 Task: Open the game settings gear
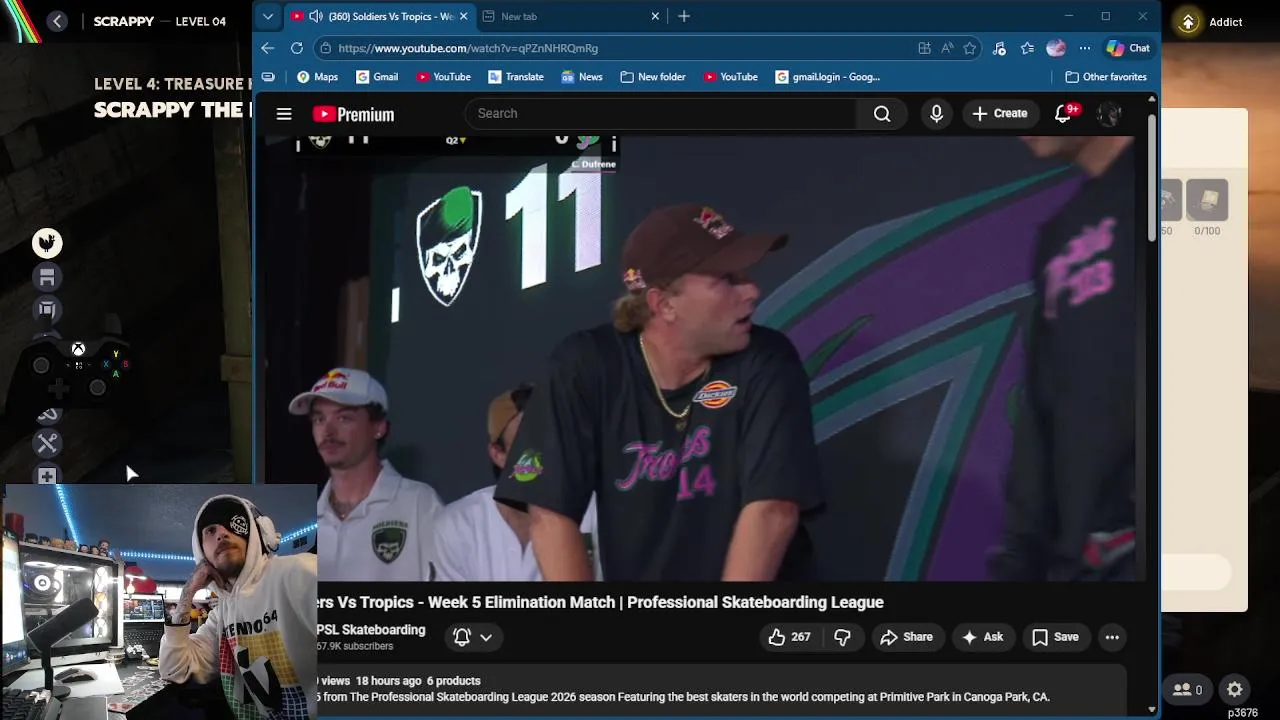[x=1235, y=689]
